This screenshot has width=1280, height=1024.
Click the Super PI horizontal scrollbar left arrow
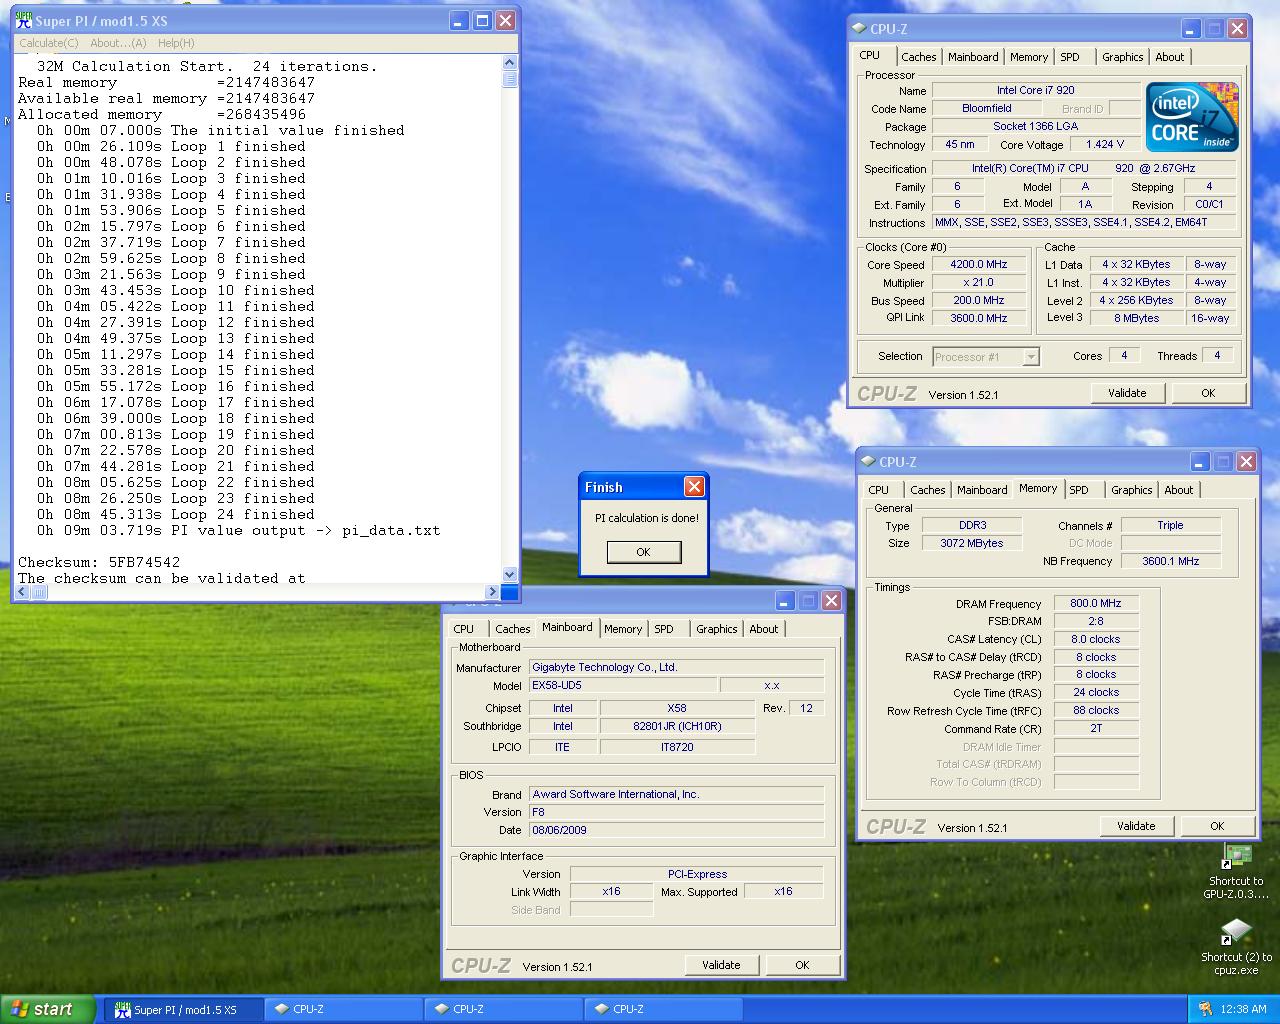click(x=22, y=592)
